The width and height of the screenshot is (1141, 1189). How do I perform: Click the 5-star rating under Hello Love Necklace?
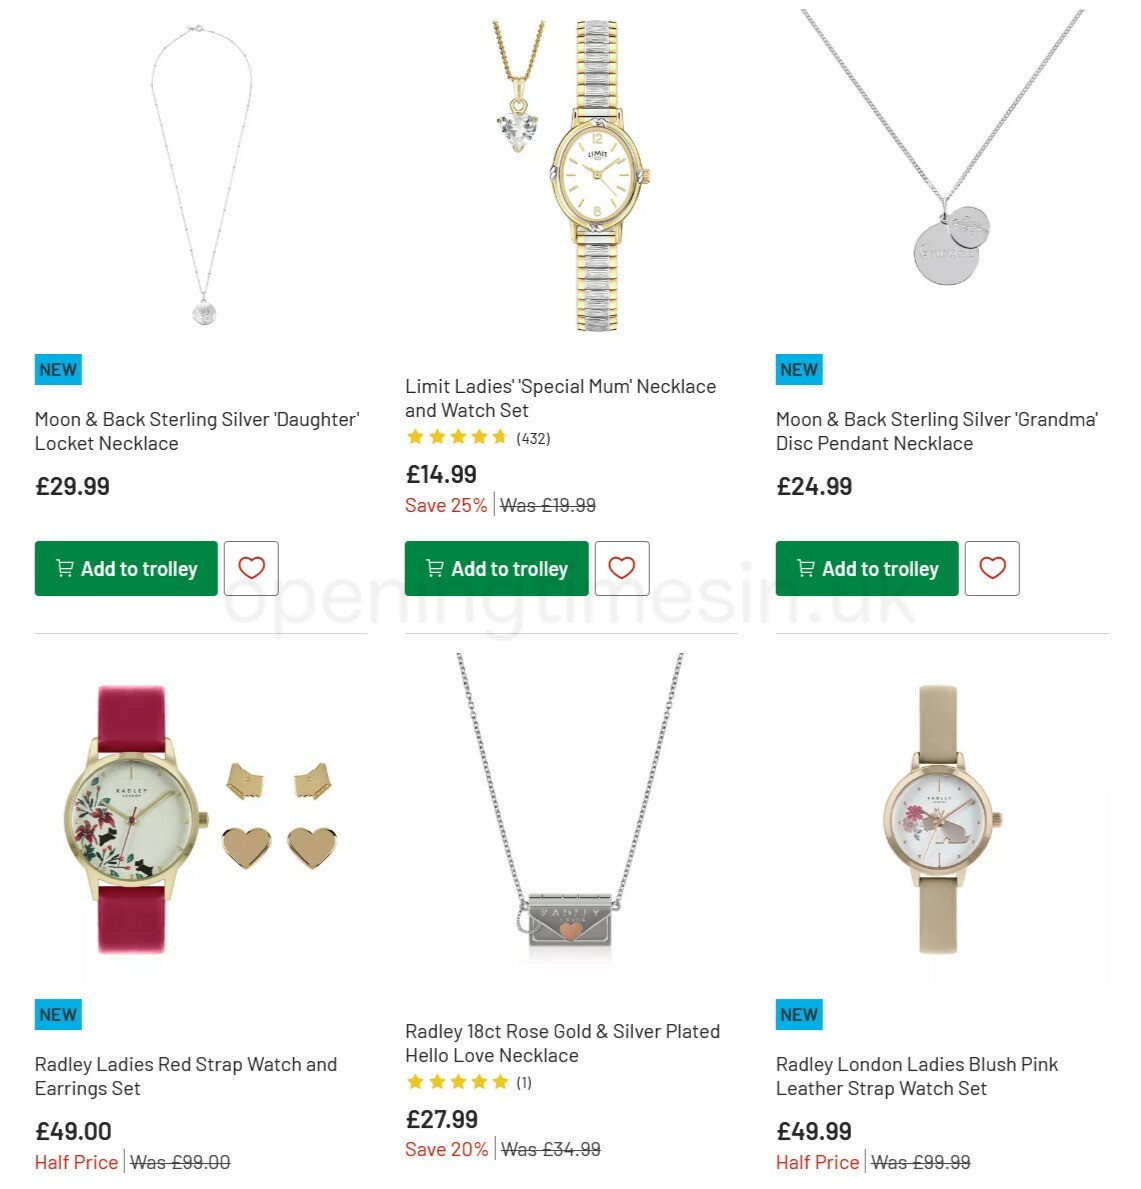[455, 1081]
